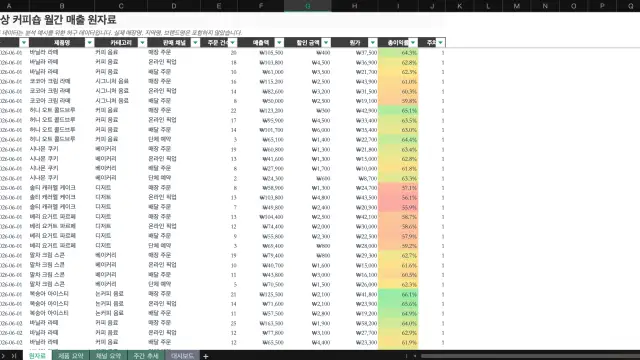Open the 제품명 column filter dropdown

click(89, 42)
